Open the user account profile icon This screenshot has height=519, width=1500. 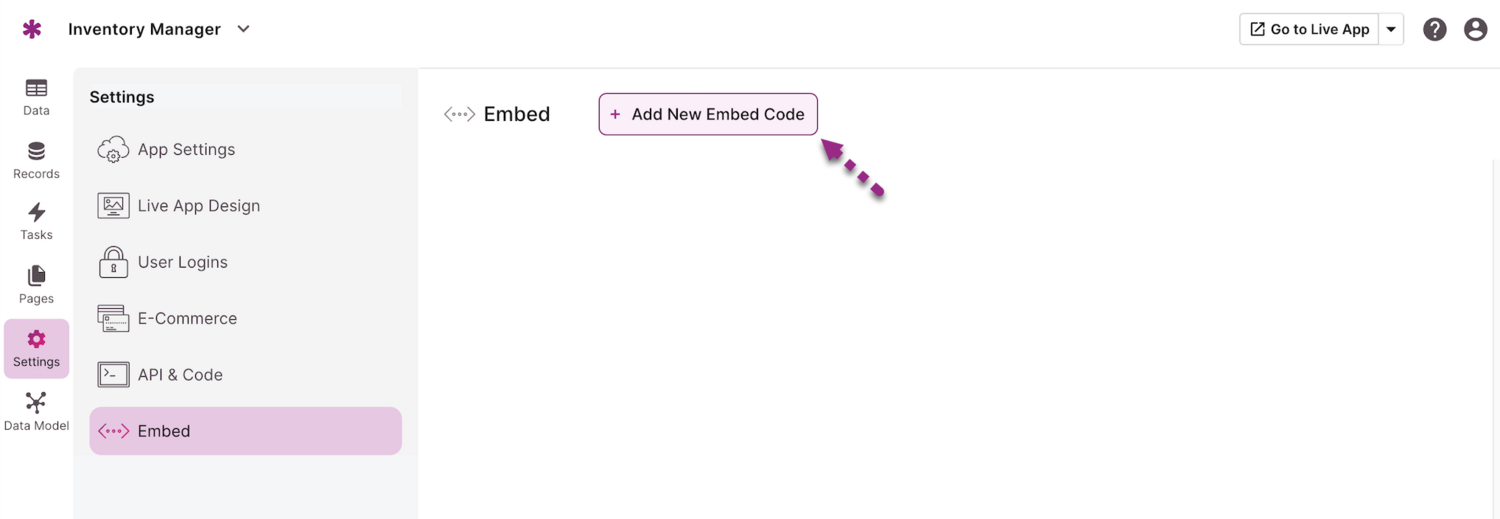pos(1475,30)
